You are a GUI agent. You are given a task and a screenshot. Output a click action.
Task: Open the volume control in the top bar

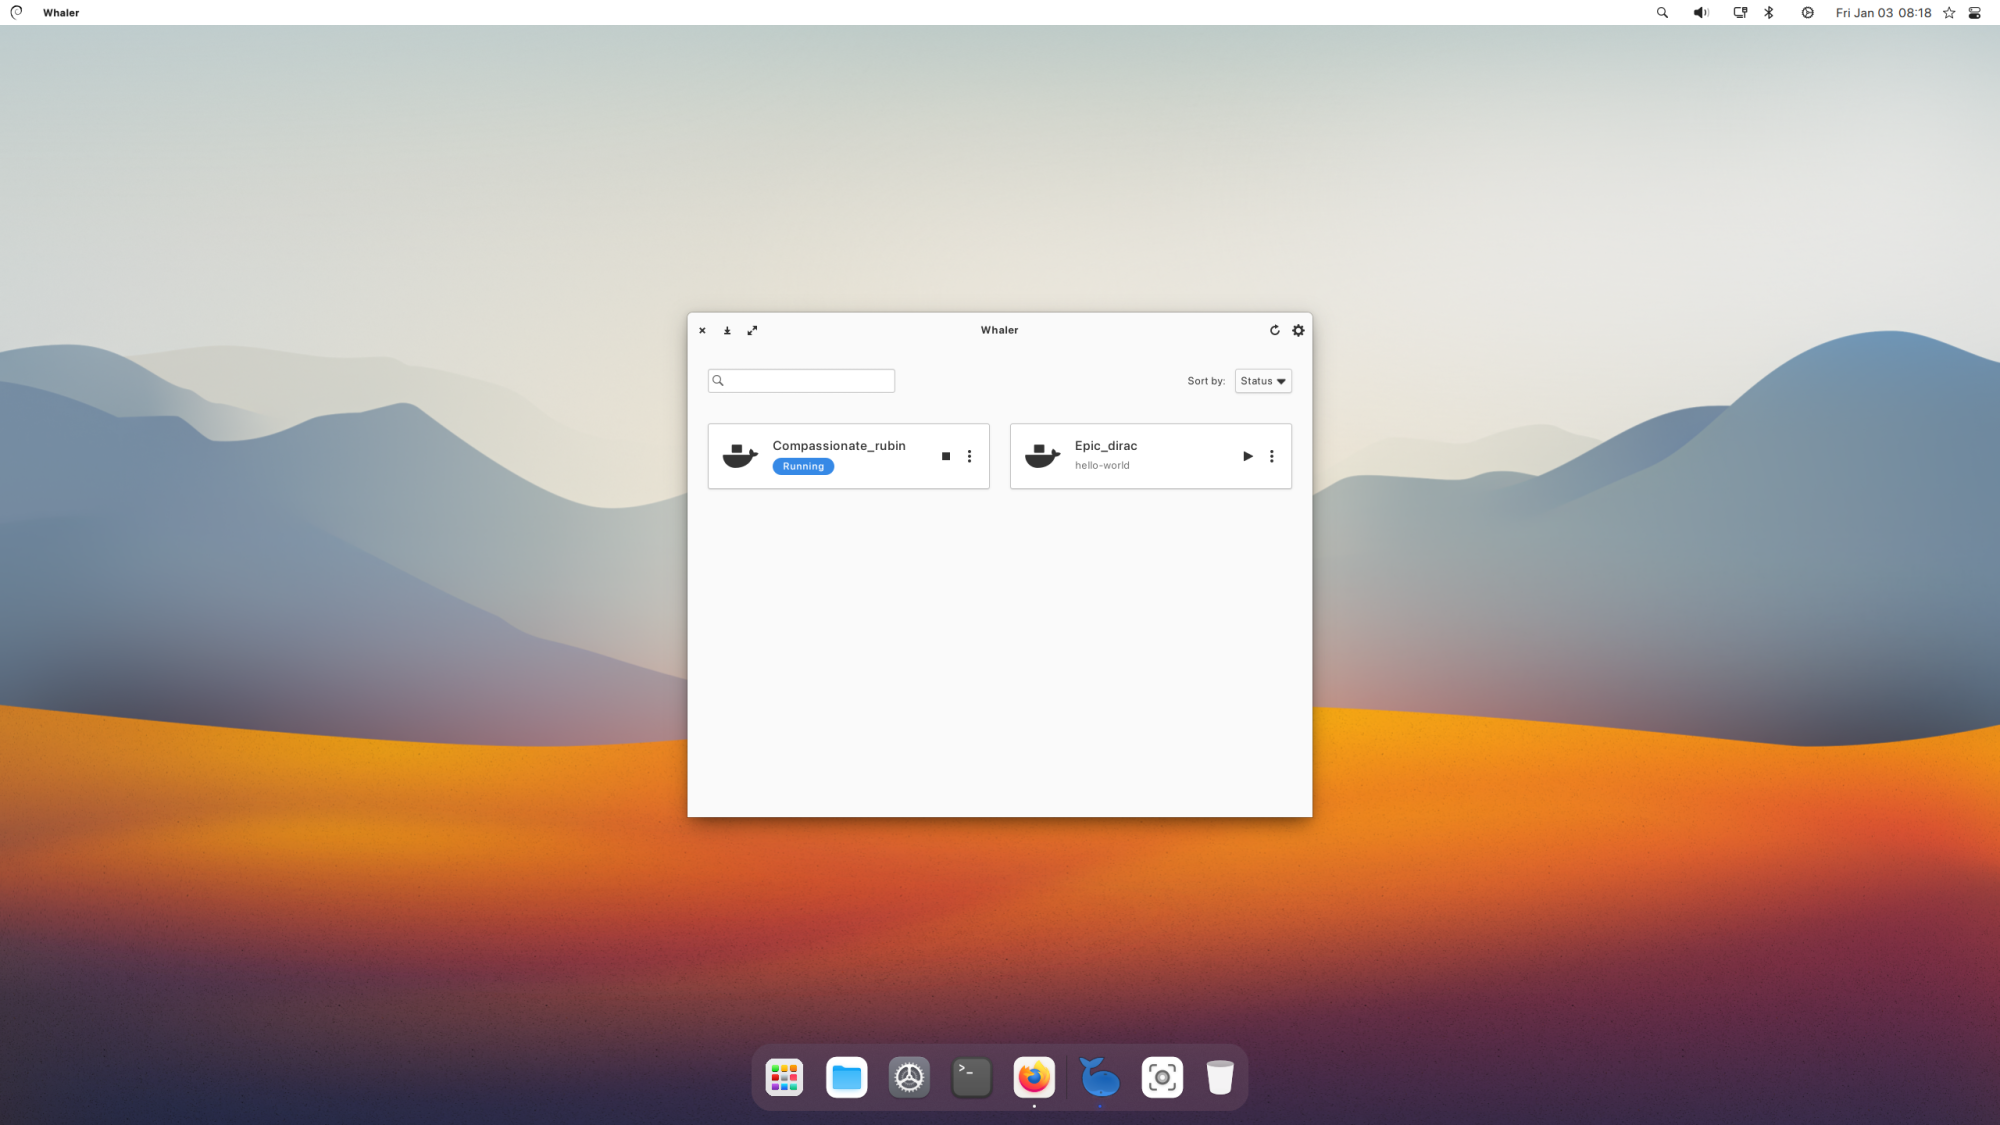pyautogui.click(x=1700, y=13)
